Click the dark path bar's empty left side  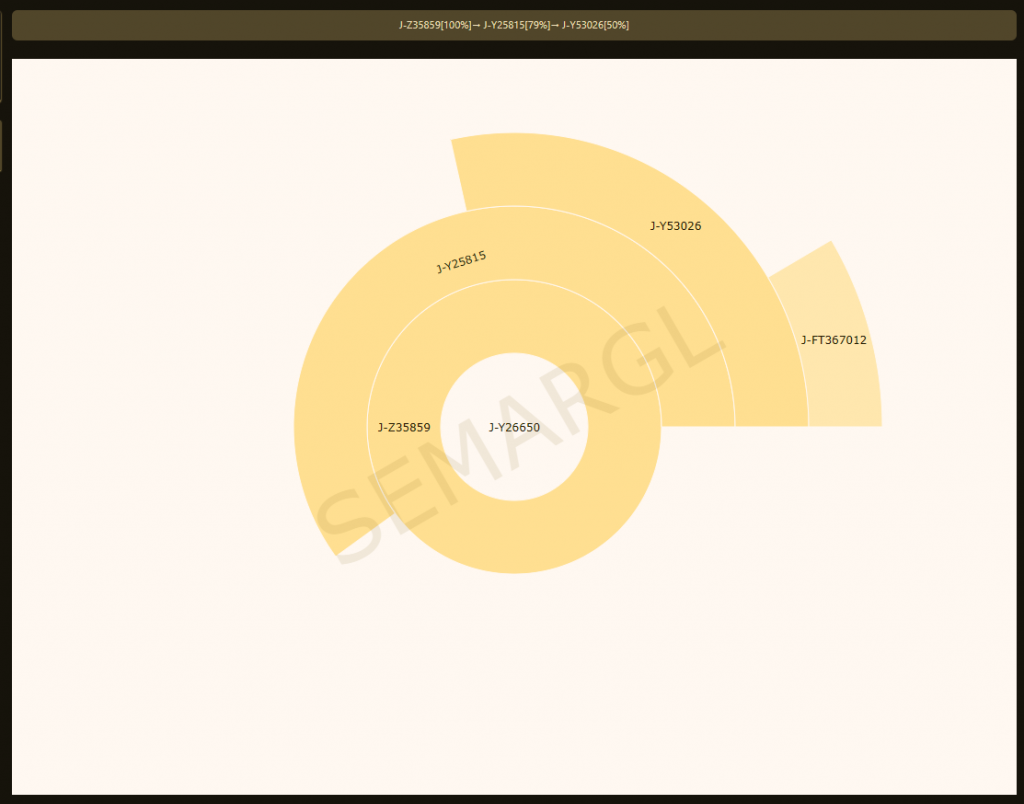coord(150,25)
